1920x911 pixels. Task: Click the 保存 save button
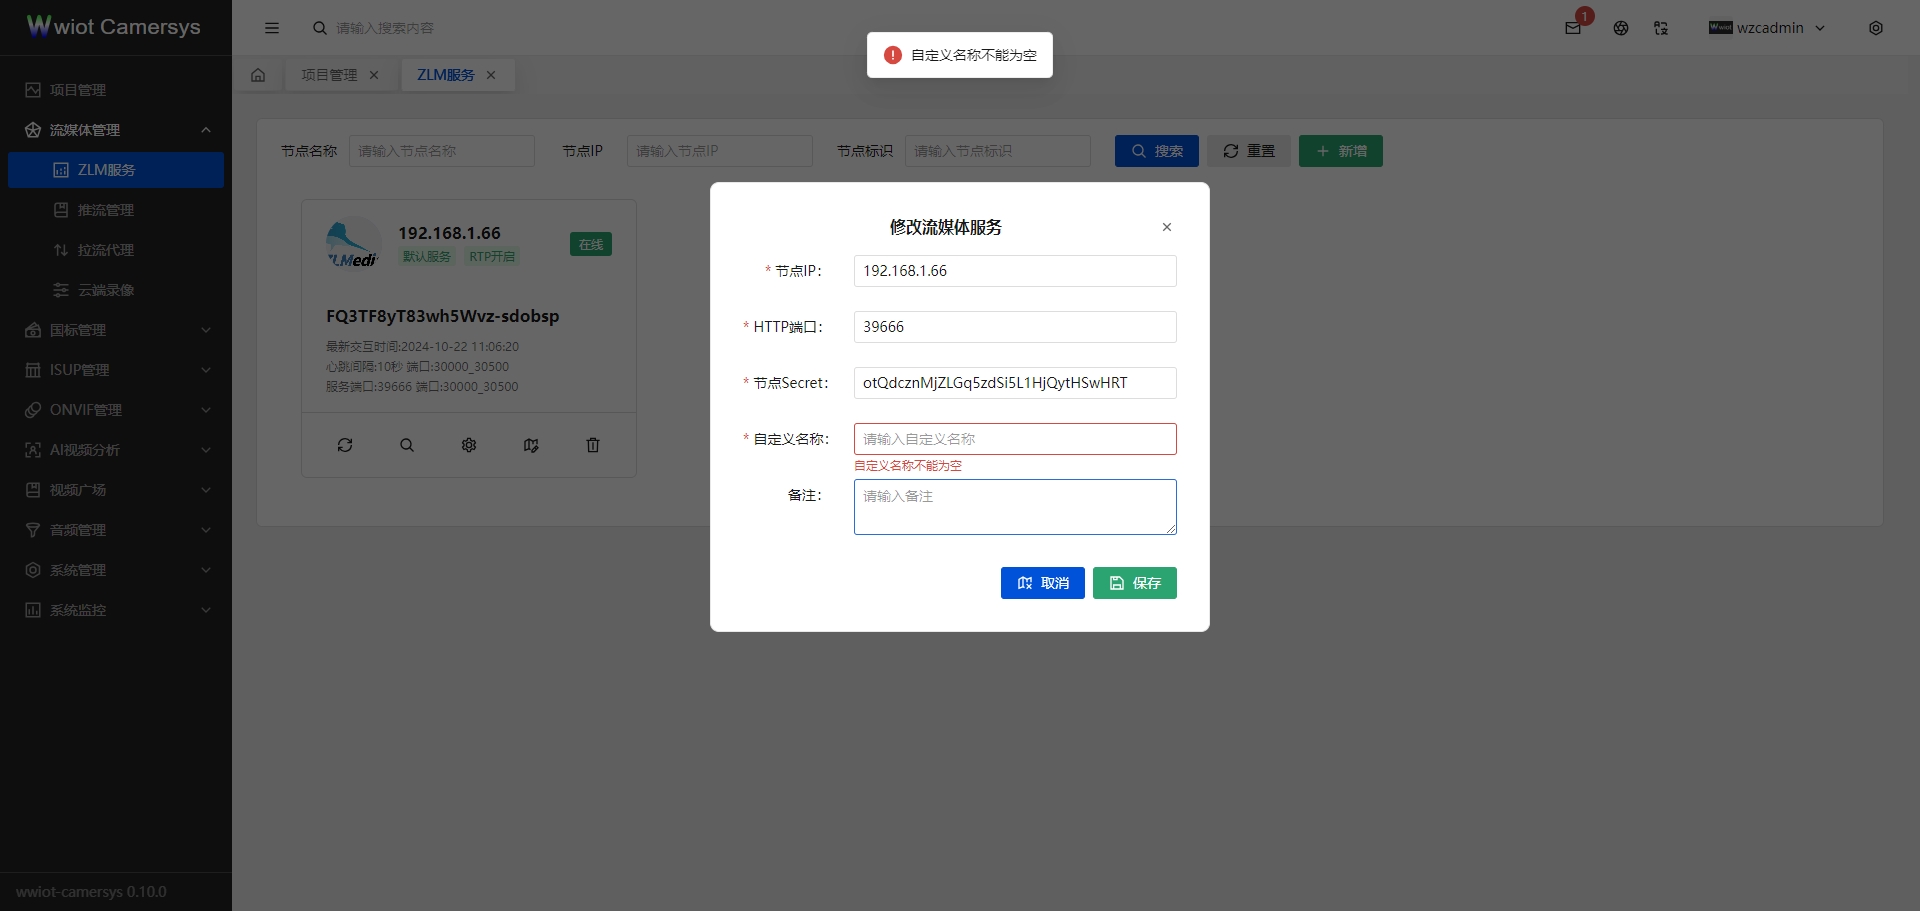coord(1134,583)
